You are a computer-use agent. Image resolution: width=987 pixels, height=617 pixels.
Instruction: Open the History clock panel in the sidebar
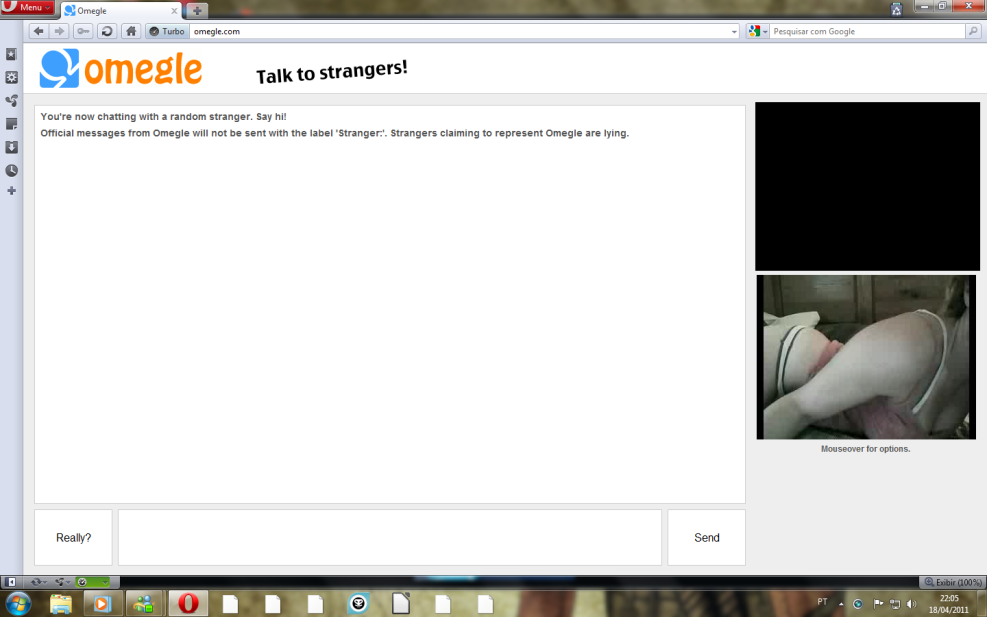click(11, 170)
